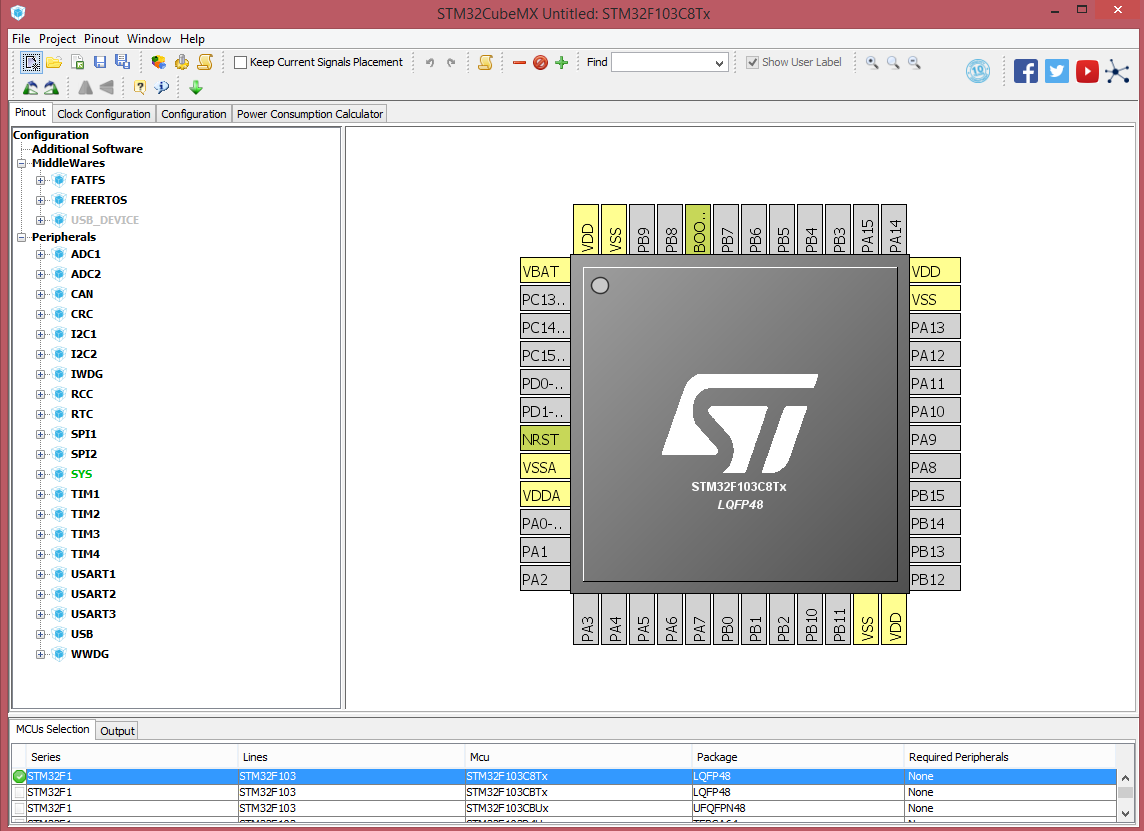Screen dimensions: 1144x831
Task: Open the Help menu
Action: tap(193, 39)
